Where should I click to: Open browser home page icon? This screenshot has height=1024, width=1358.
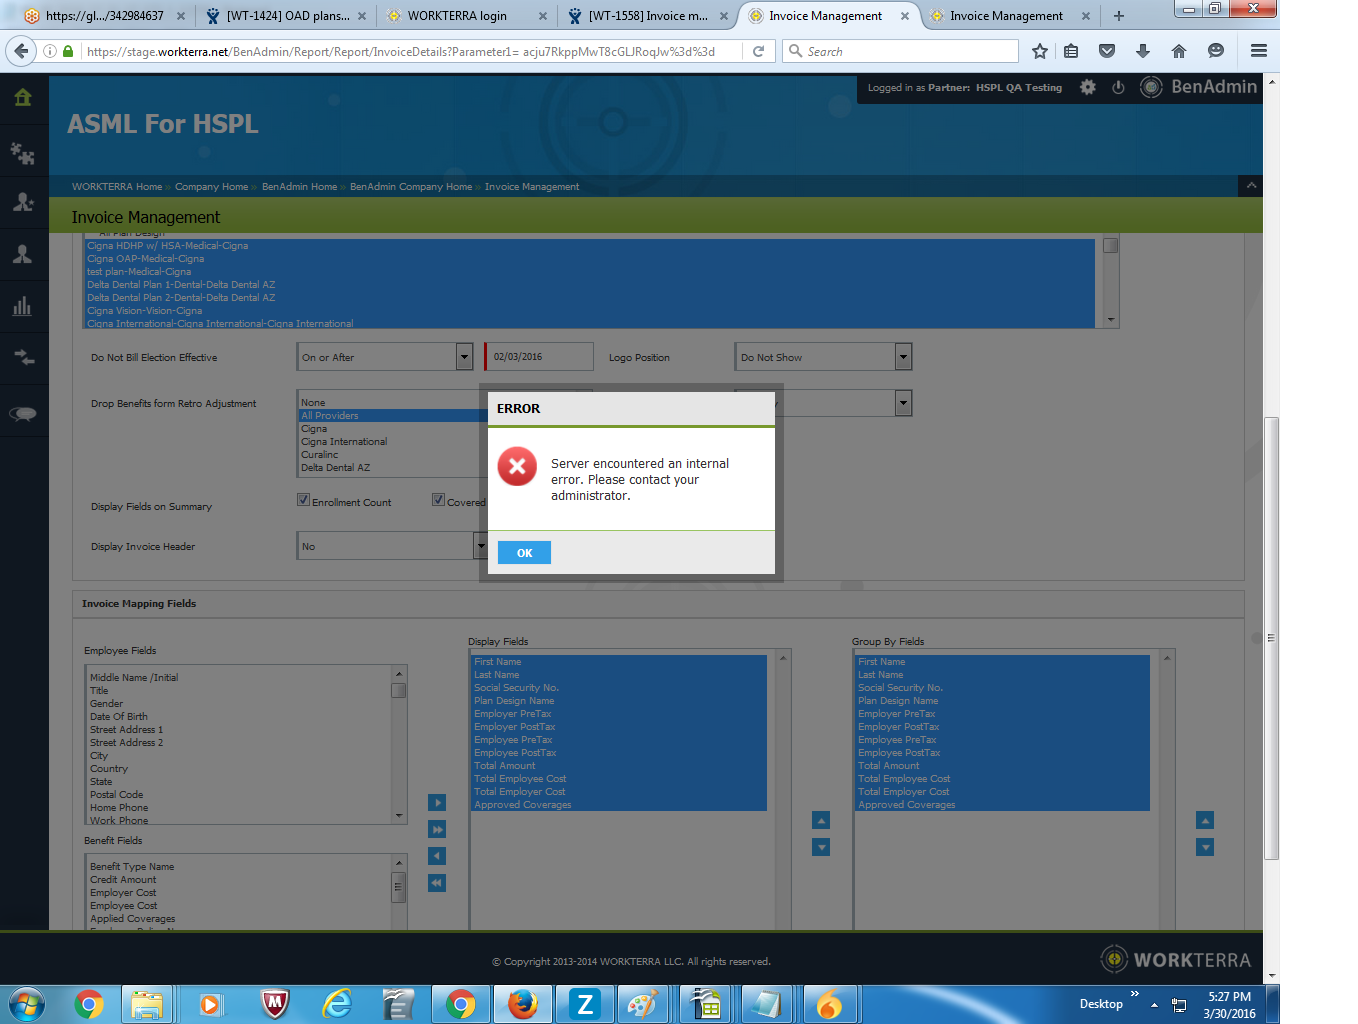1179,51
